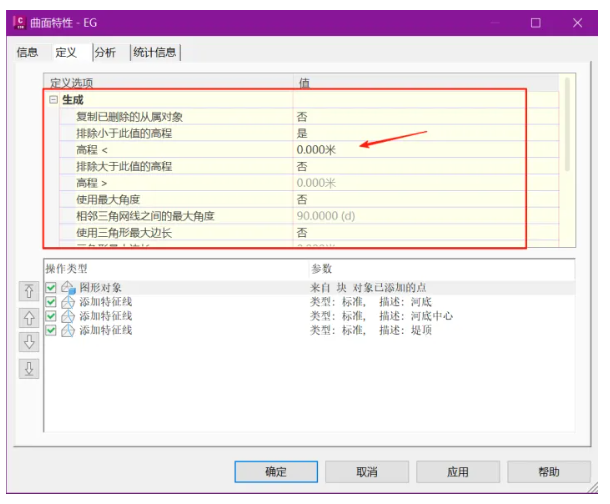Select 添加特征线 row described 河底

pyautogui.click(x=106, y=302)
